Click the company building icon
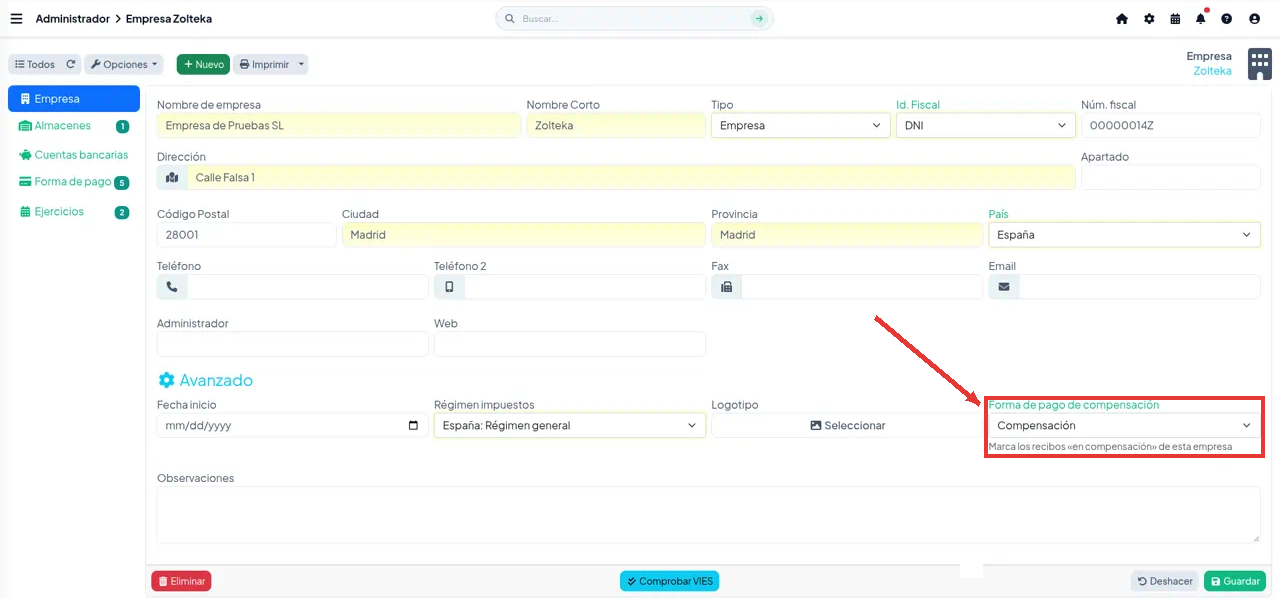 (x=1259, y=63)
